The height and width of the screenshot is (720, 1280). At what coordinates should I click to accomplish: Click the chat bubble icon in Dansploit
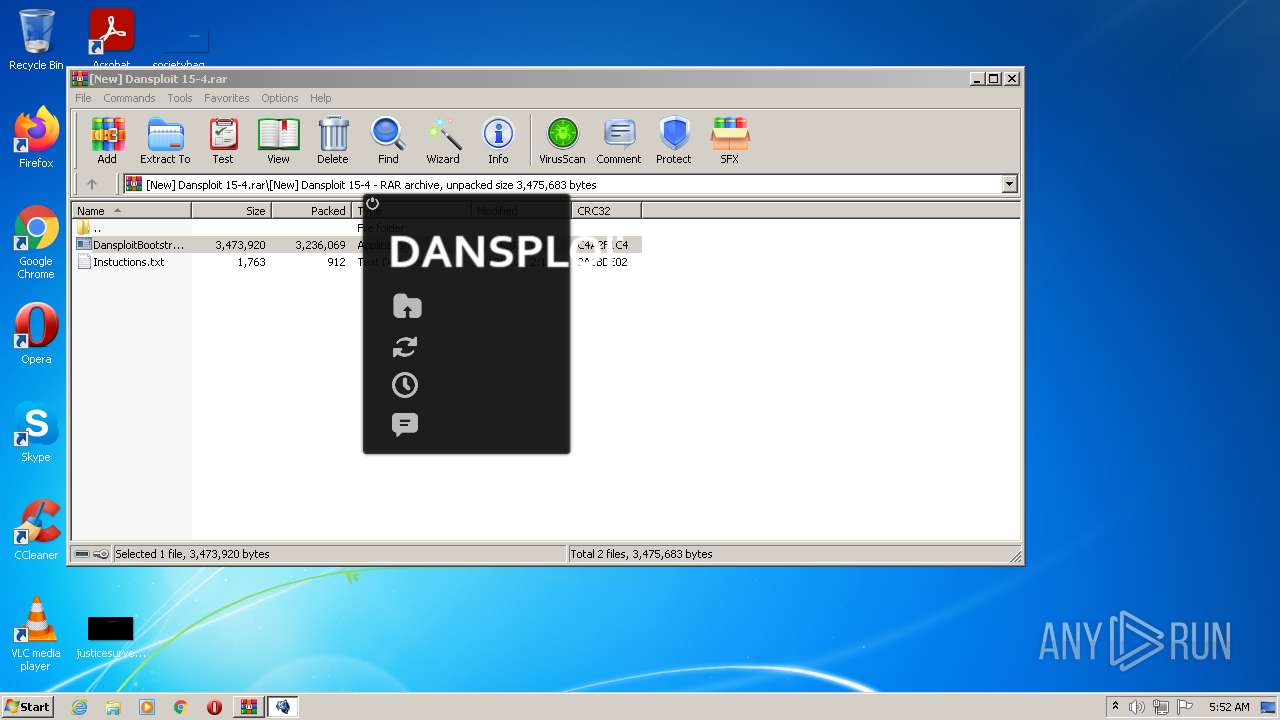tap(405, 425)
